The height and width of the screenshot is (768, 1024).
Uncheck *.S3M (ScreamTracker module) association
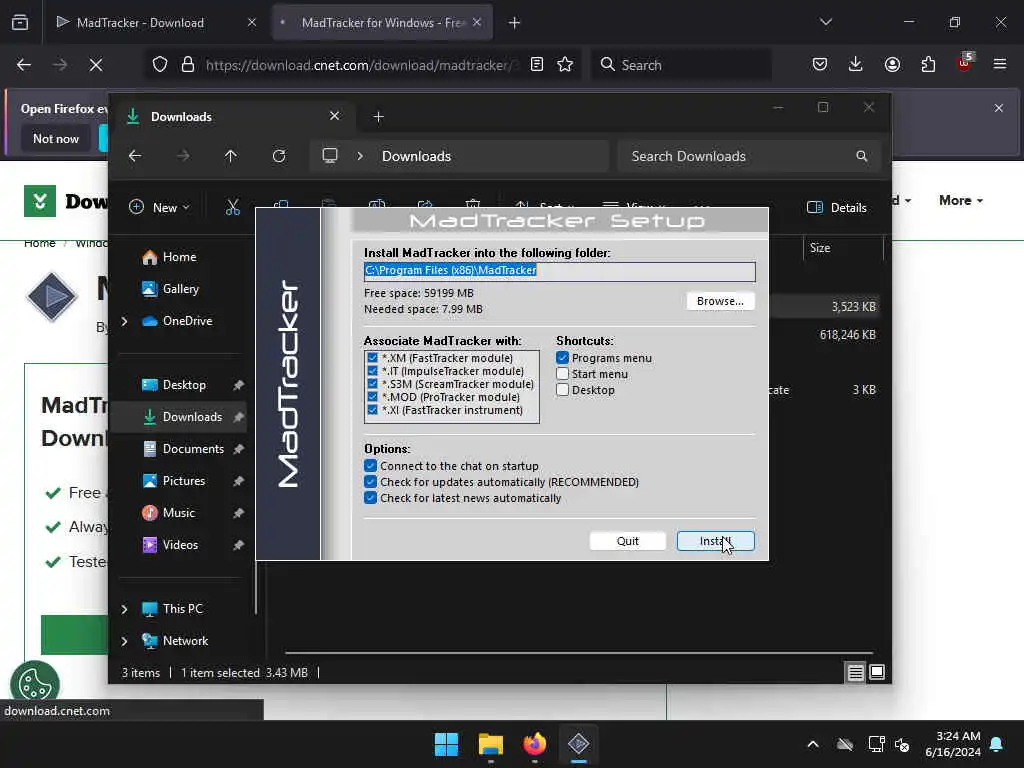tap(372, 384)
